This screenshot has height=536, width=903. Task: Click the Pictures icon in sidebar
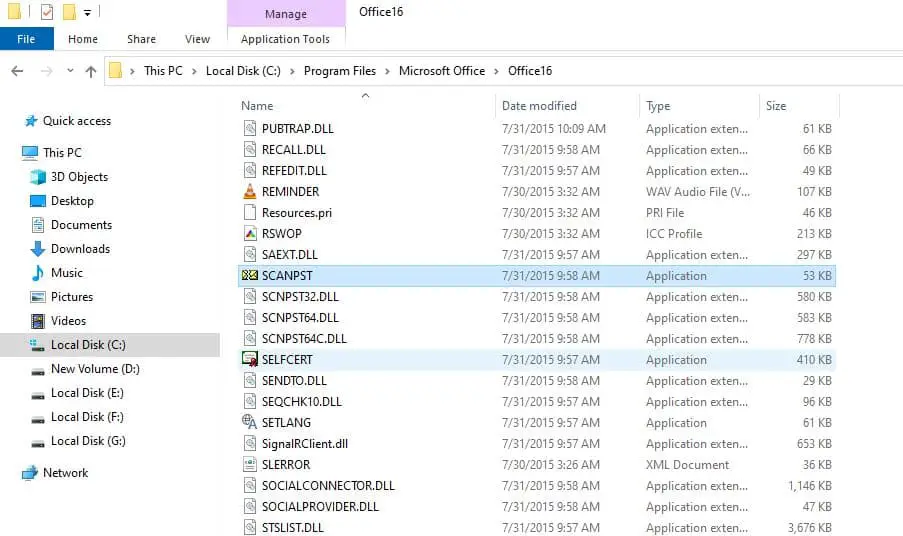[37, 297]
